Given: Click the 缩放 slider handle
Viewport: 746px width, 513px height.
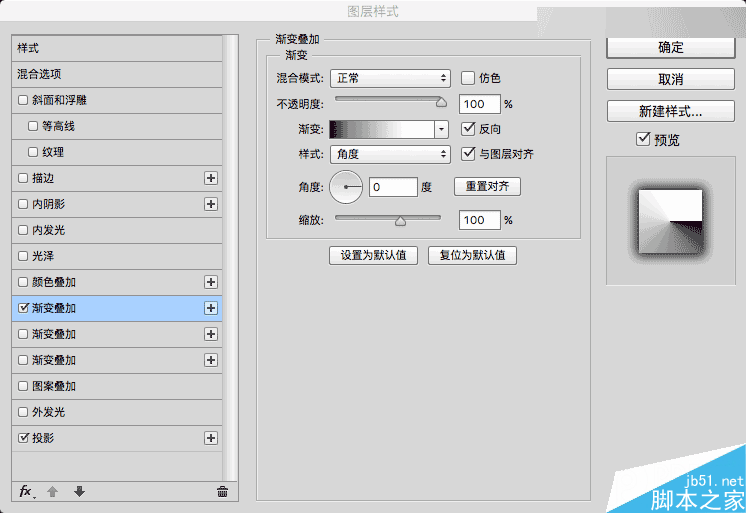Looking at the screenshot, I should tap(400, 220).
